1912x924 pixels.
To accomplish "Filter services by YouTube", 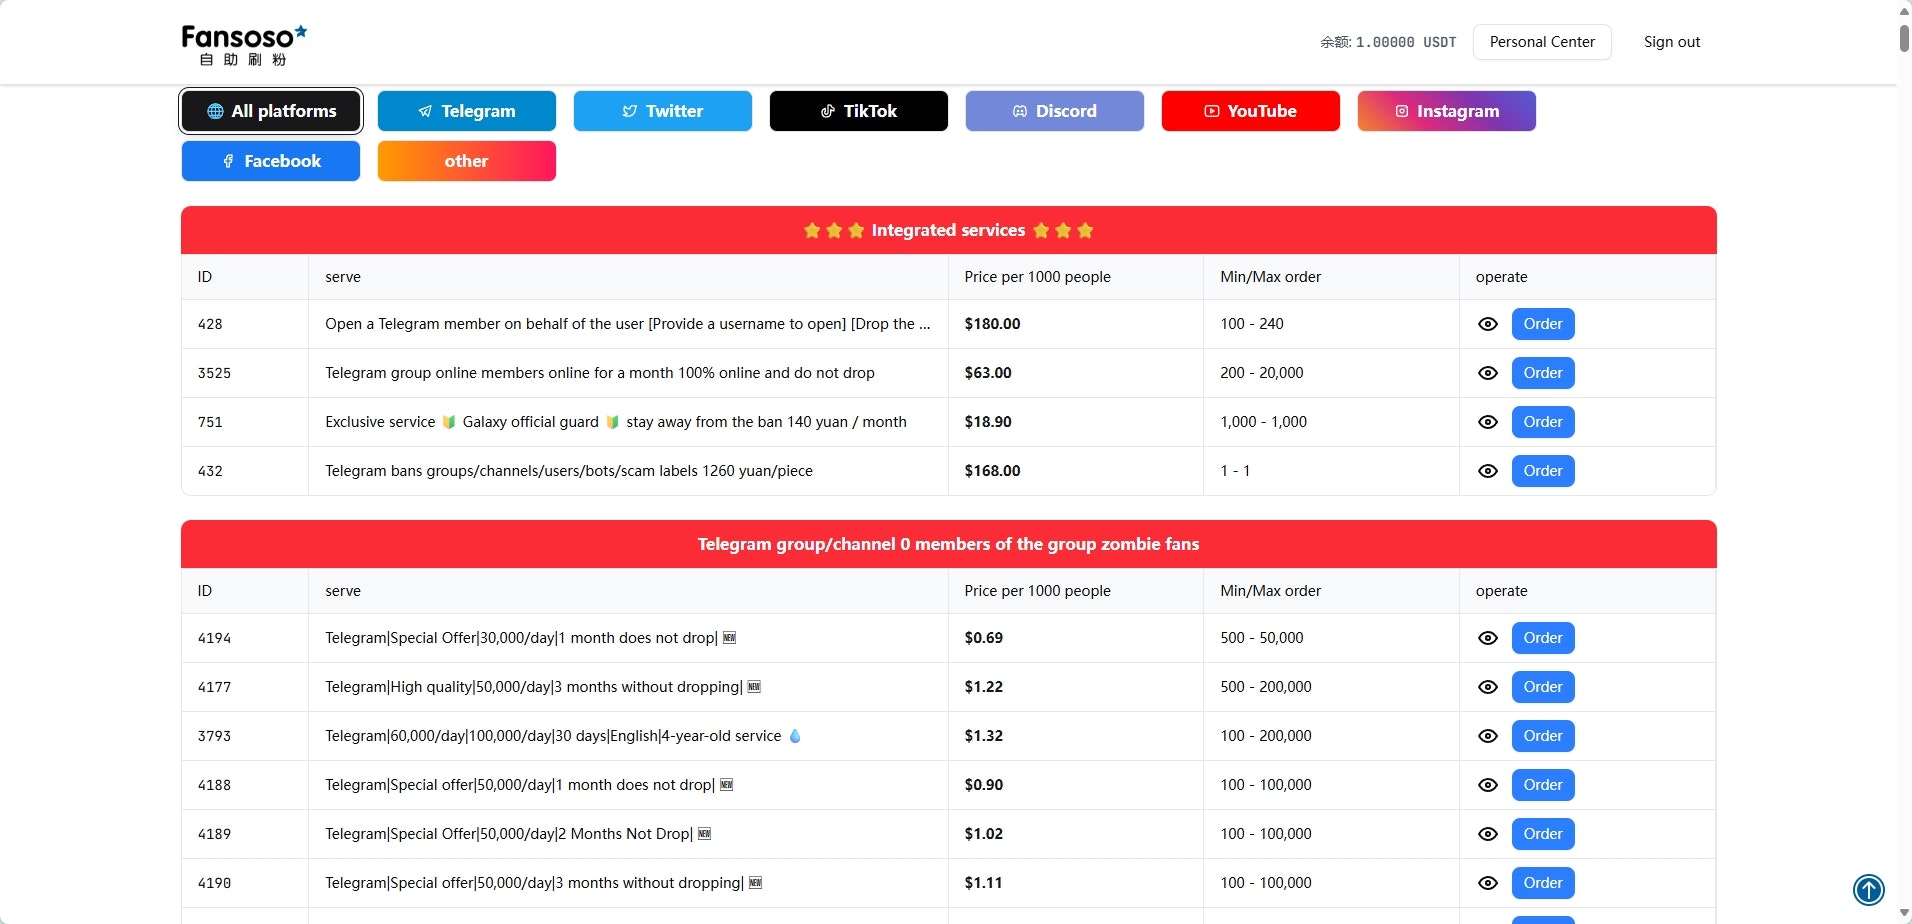I will tap(1251, 111).
